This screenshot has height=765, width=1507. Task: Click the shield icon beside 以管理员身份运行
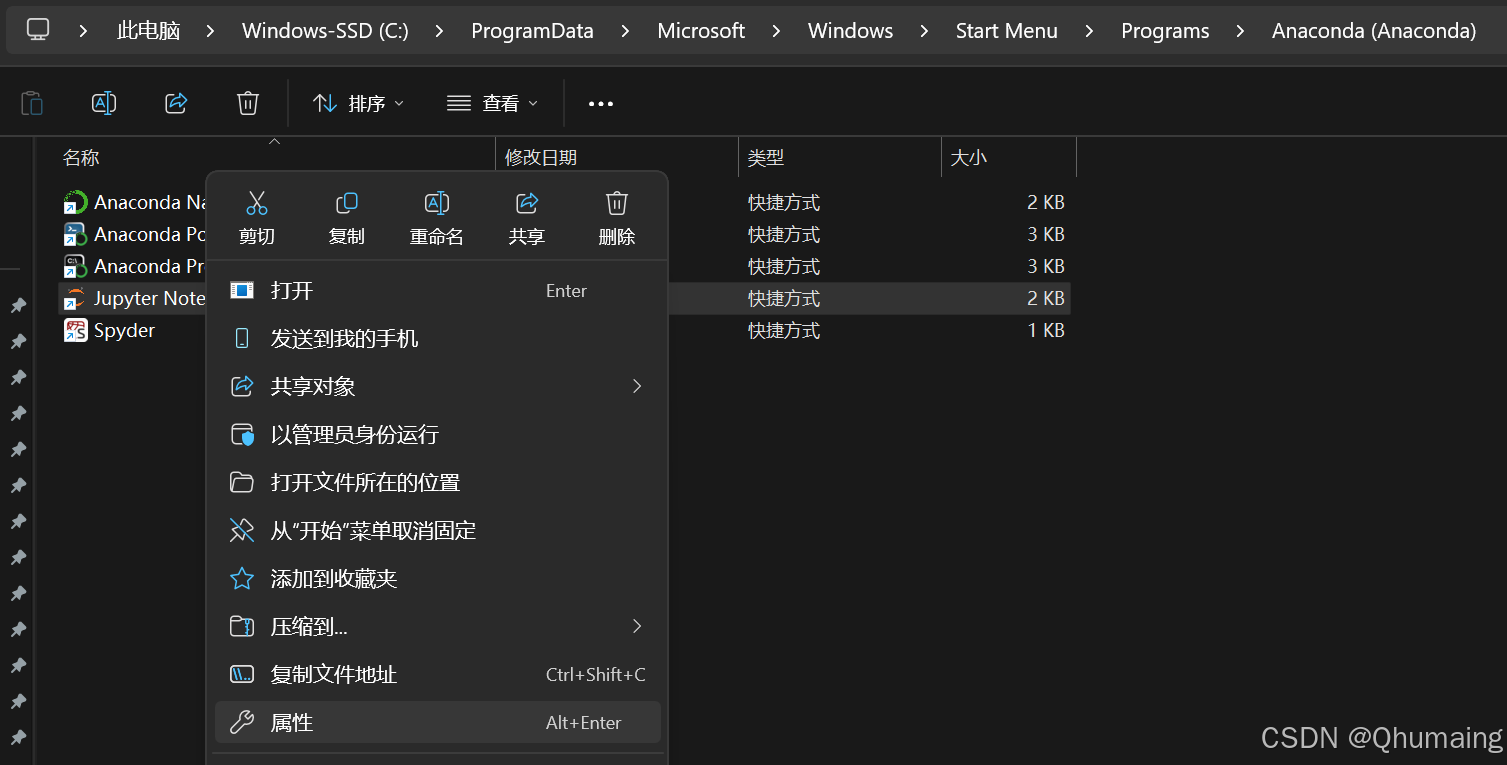point(242,434)
